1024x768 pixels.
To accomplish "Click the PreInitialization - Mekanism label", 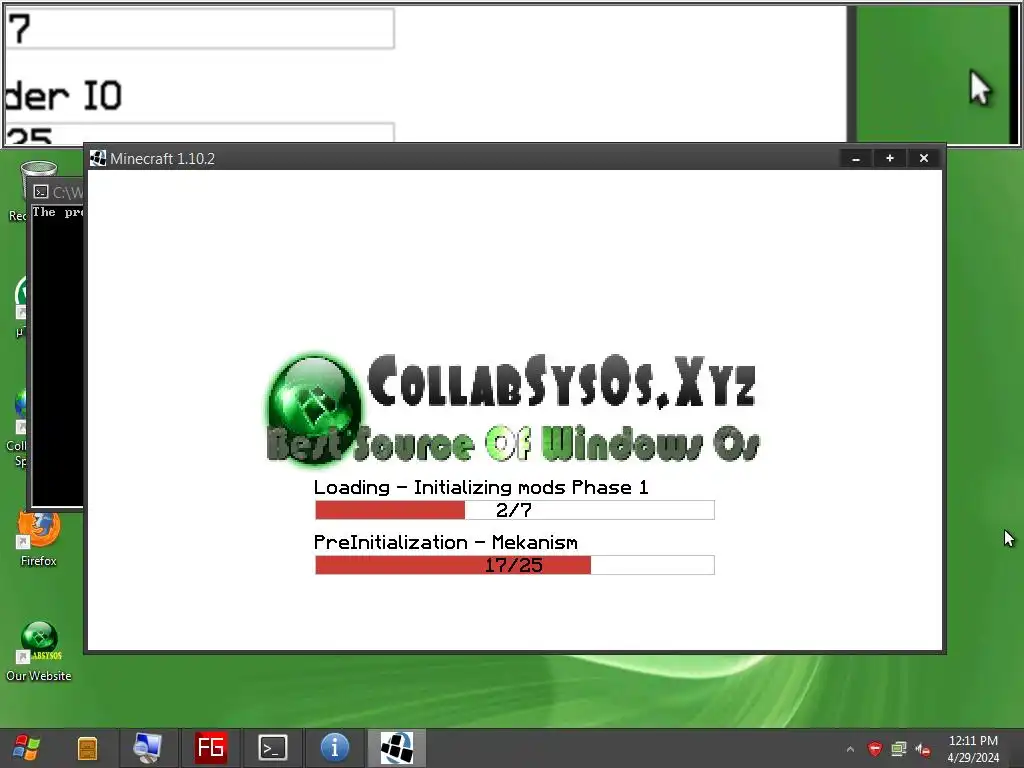I will point(445,543).
